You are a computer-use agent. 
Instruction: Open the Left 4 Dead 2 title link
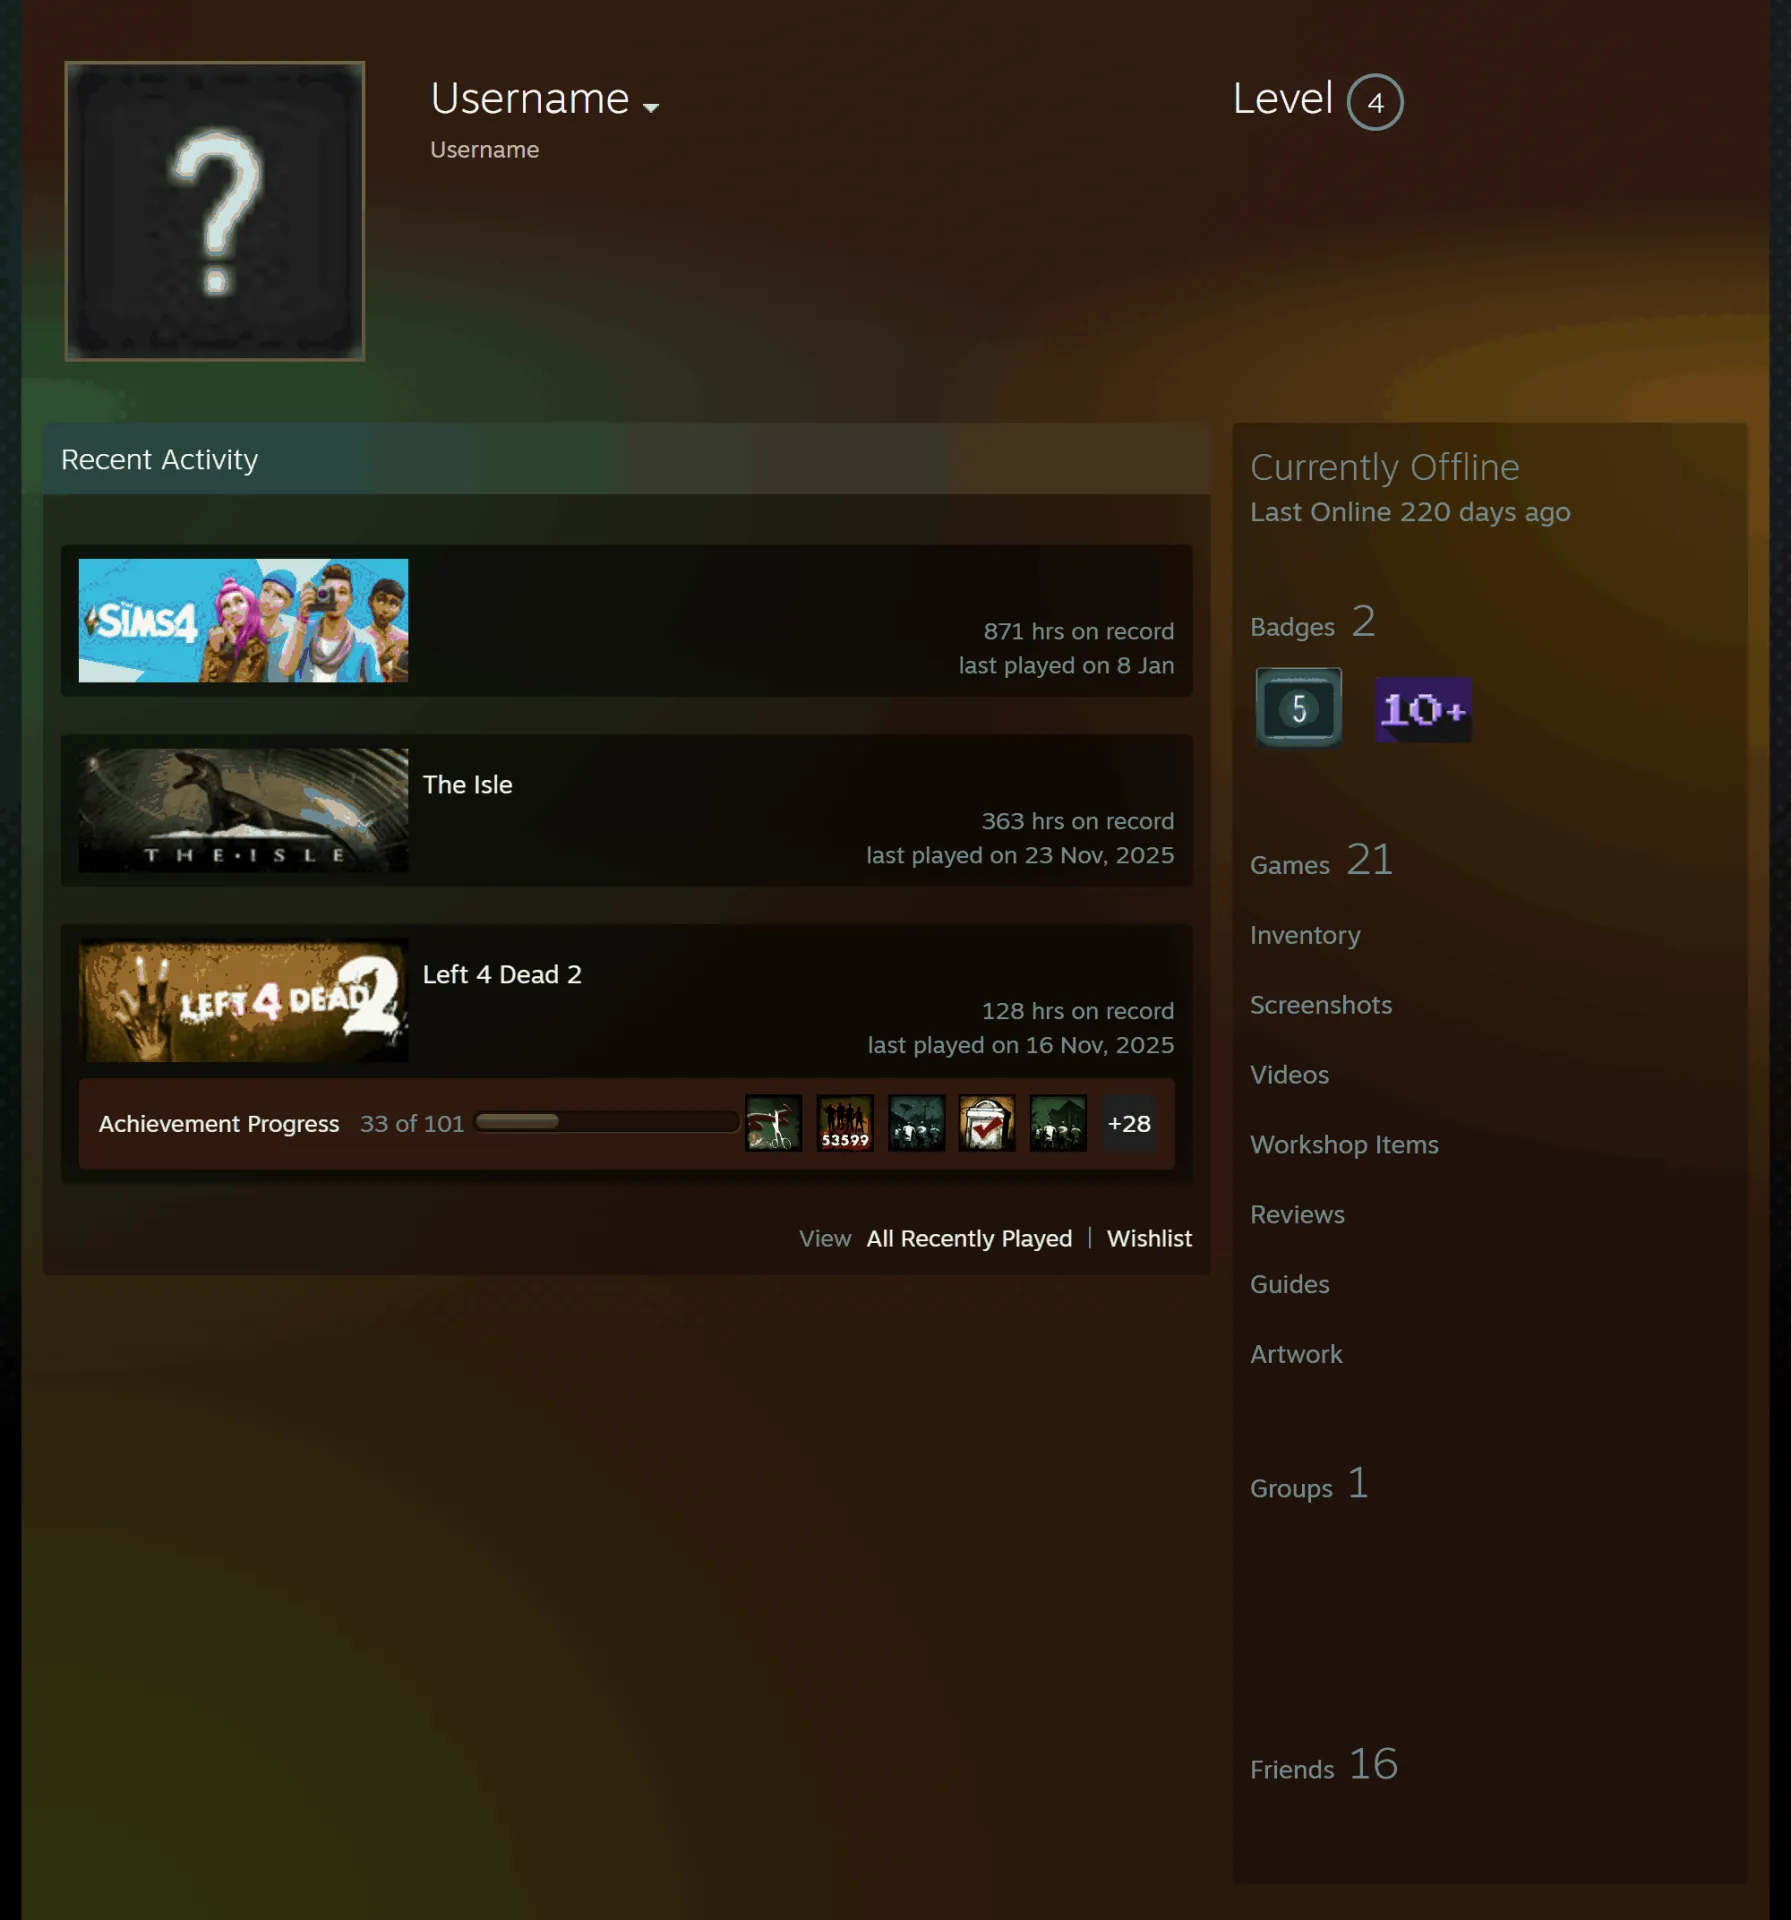502,975
